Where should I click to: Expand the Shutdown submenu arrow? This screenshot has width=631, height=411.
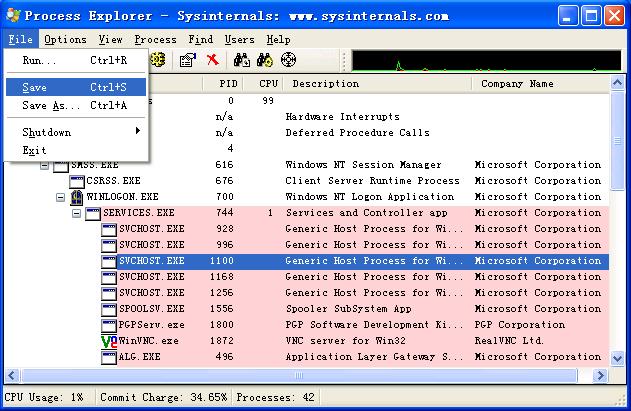coord(138,131)
